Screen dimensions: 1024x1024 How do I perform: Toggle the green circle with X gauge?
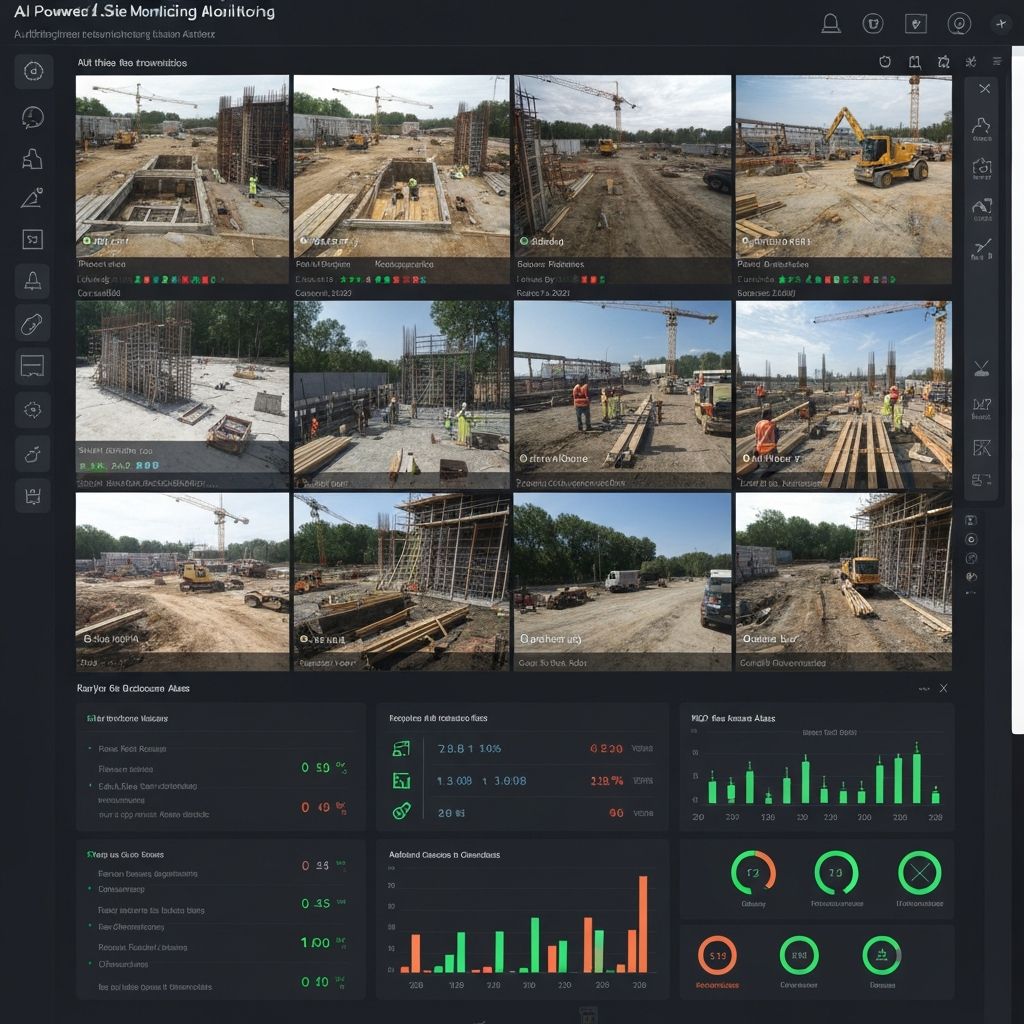tap(919, 872)
